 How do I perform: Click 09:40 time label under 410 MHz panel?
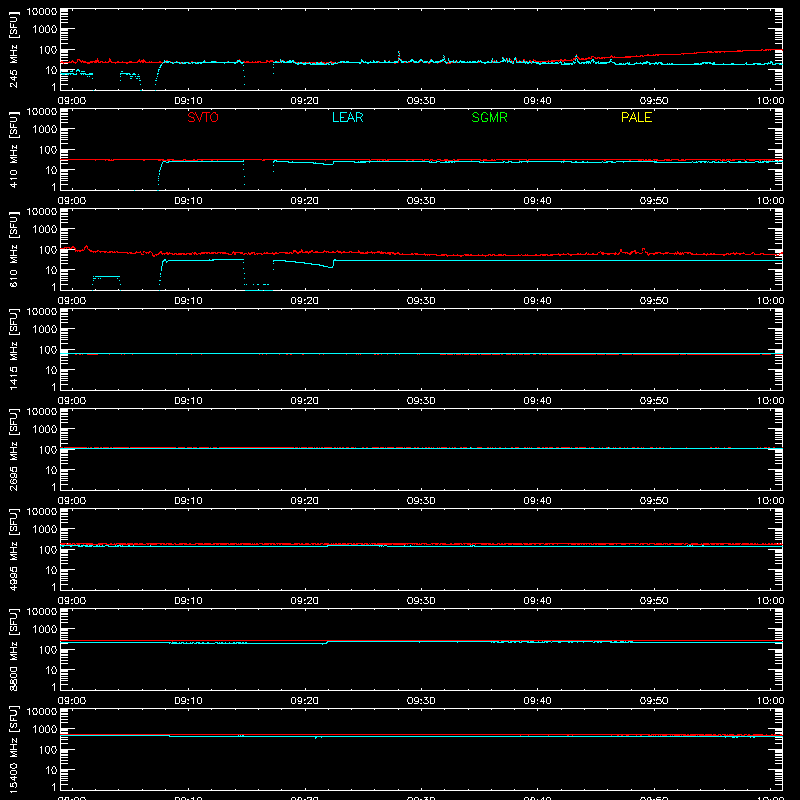click(537, 201)
